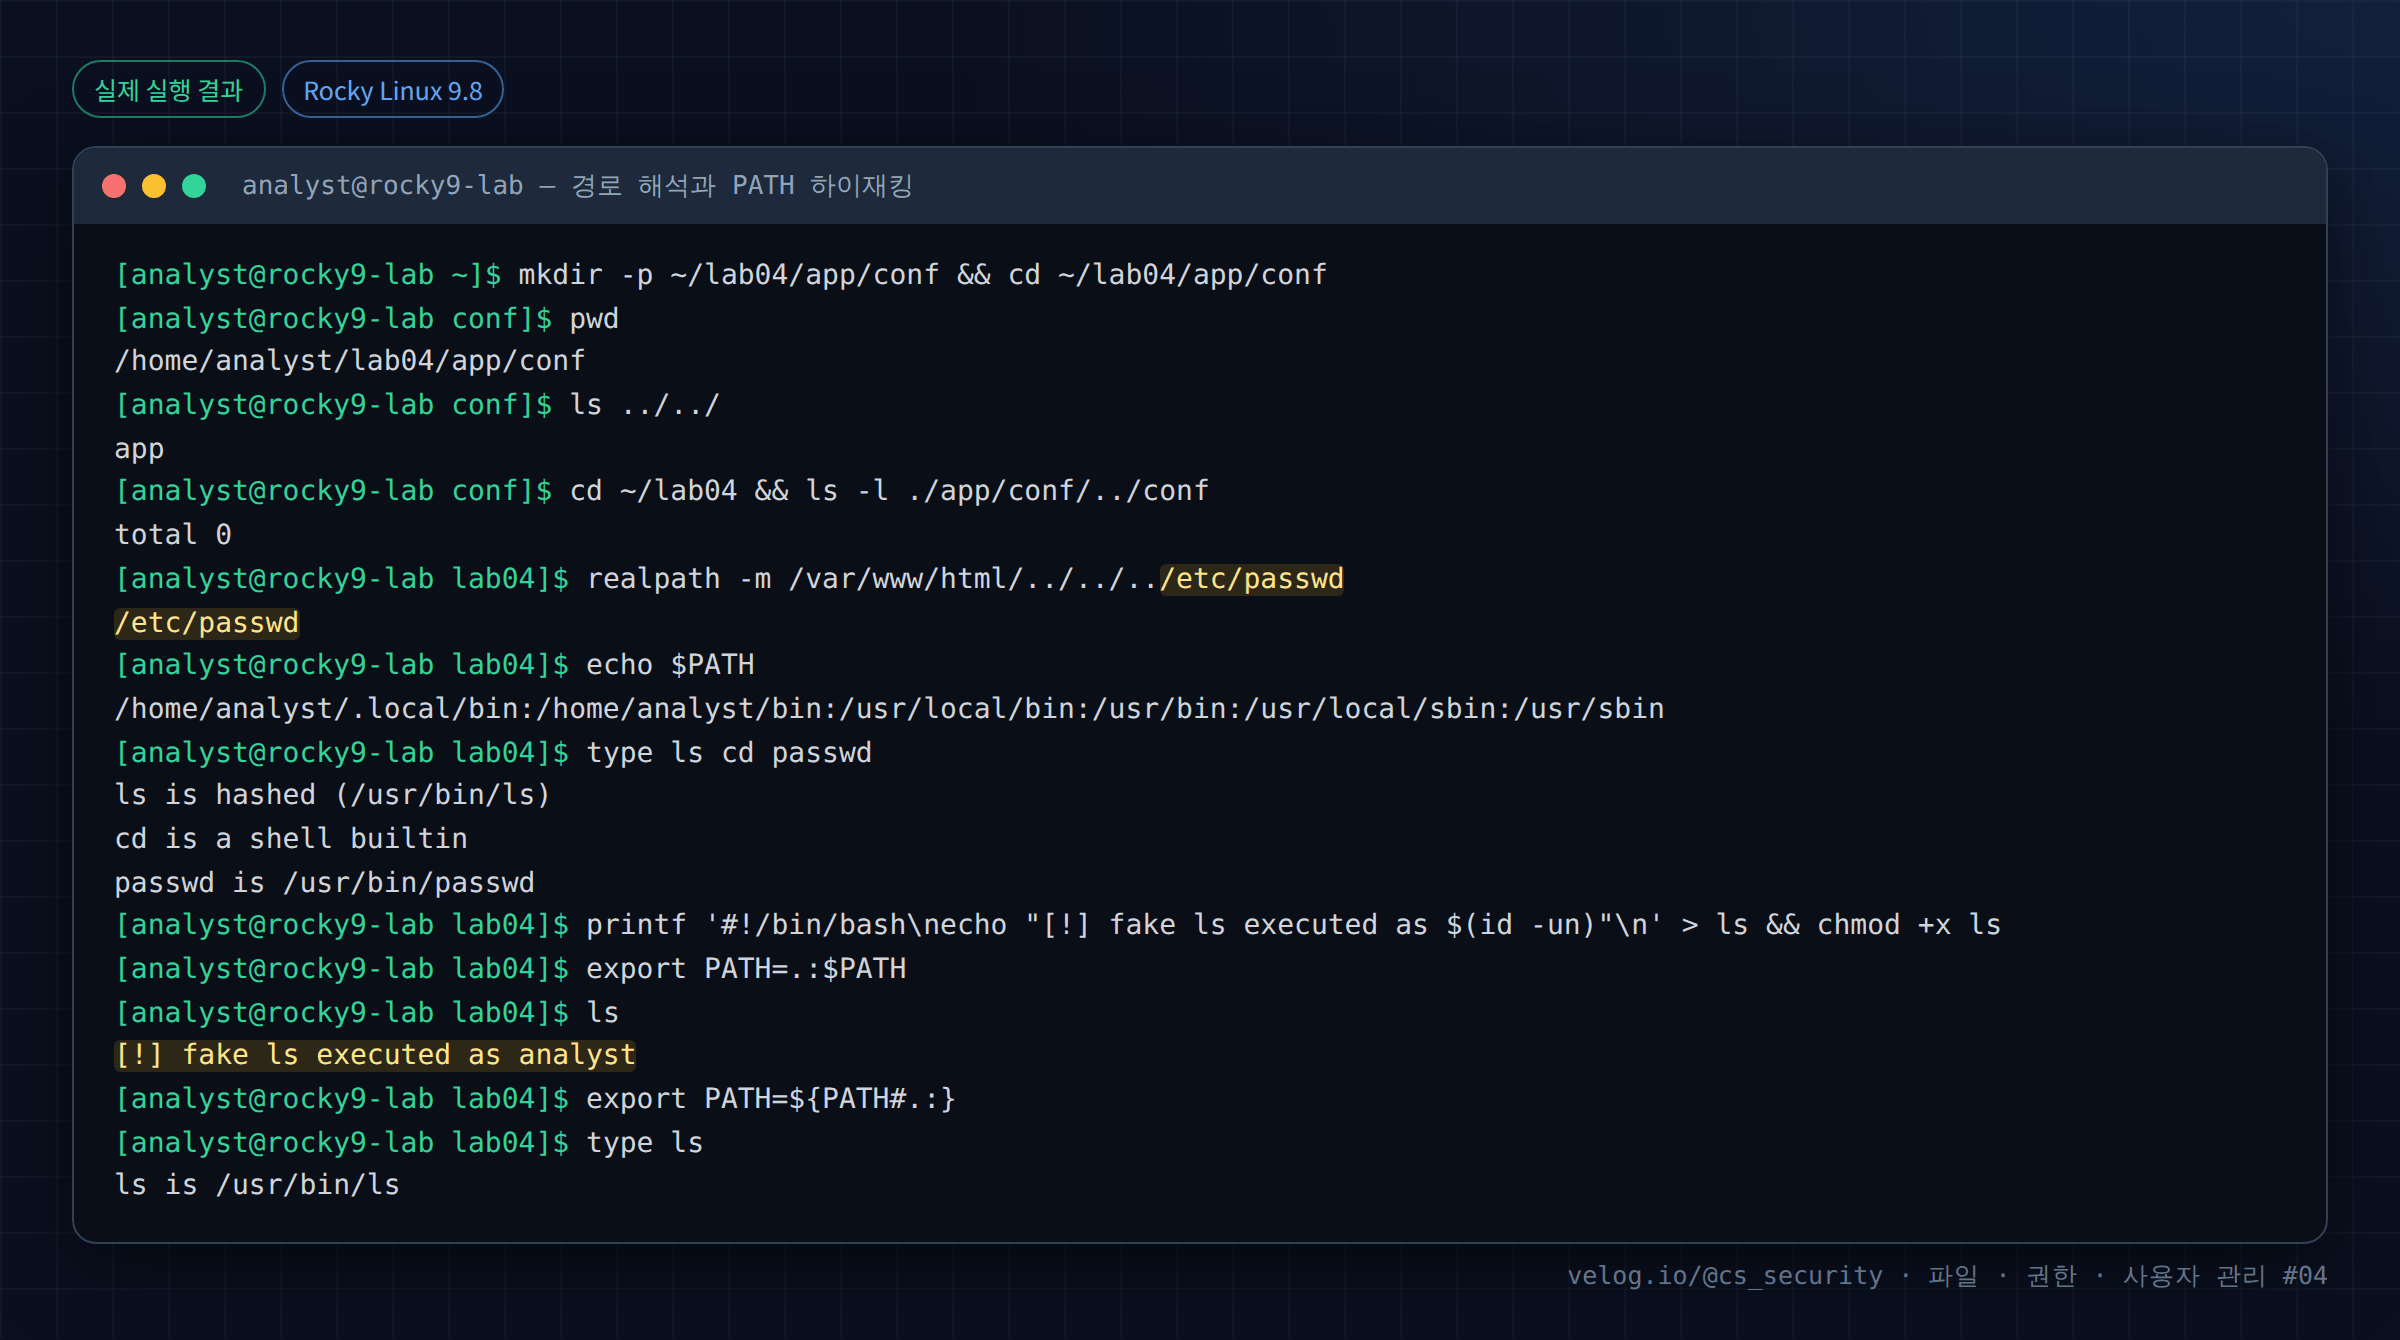
Task: Click the 'export PATH=${PATH#.:}' command line
Action: pos(536,1099)
